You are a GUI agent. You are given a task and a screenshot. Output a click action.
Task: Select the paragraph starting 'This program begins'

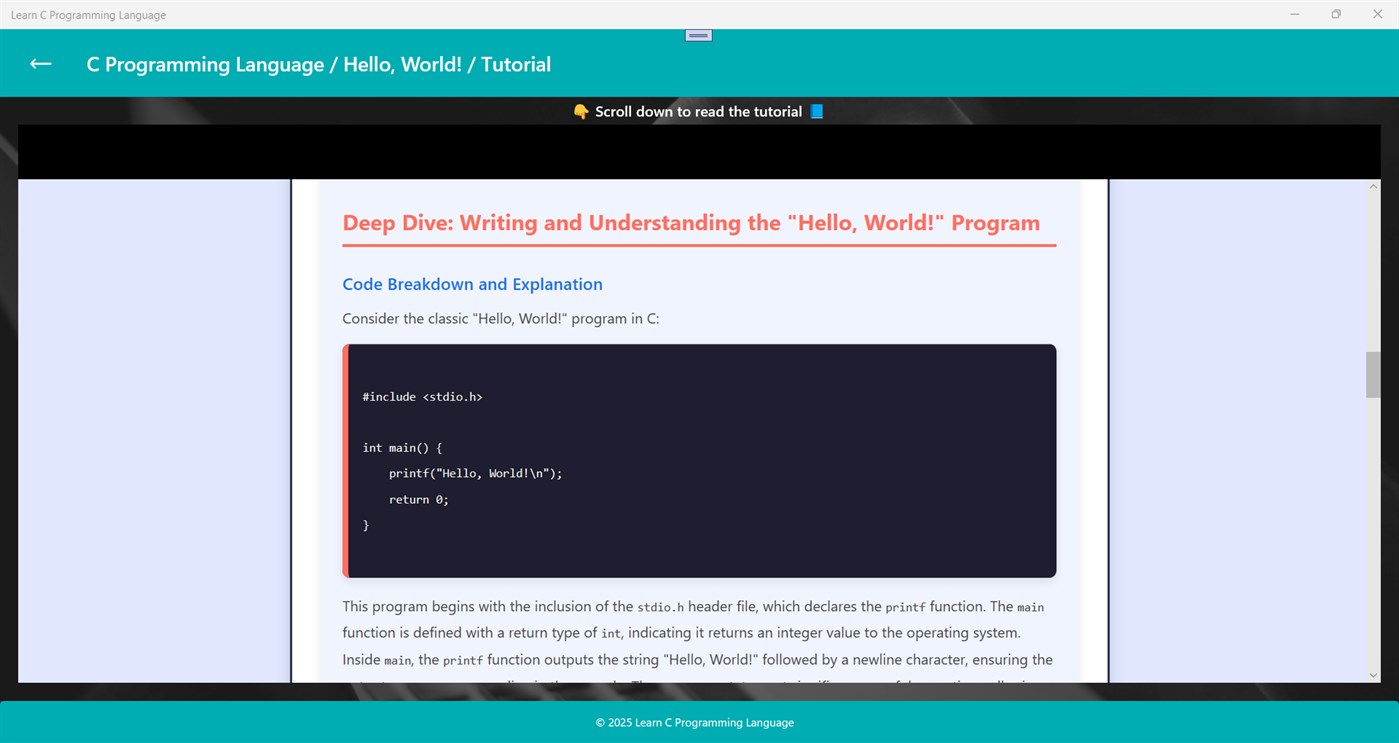point(697,632)
